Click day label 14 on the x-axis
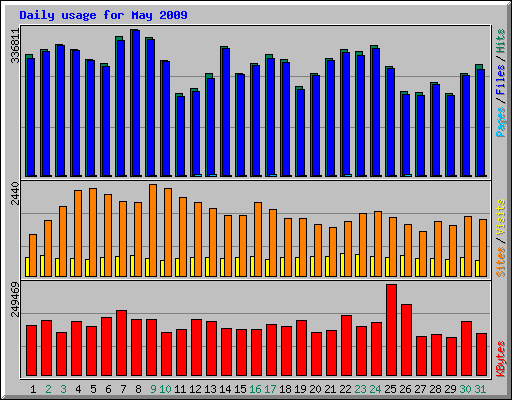The image size is (512, 400). tap(225, 389)
